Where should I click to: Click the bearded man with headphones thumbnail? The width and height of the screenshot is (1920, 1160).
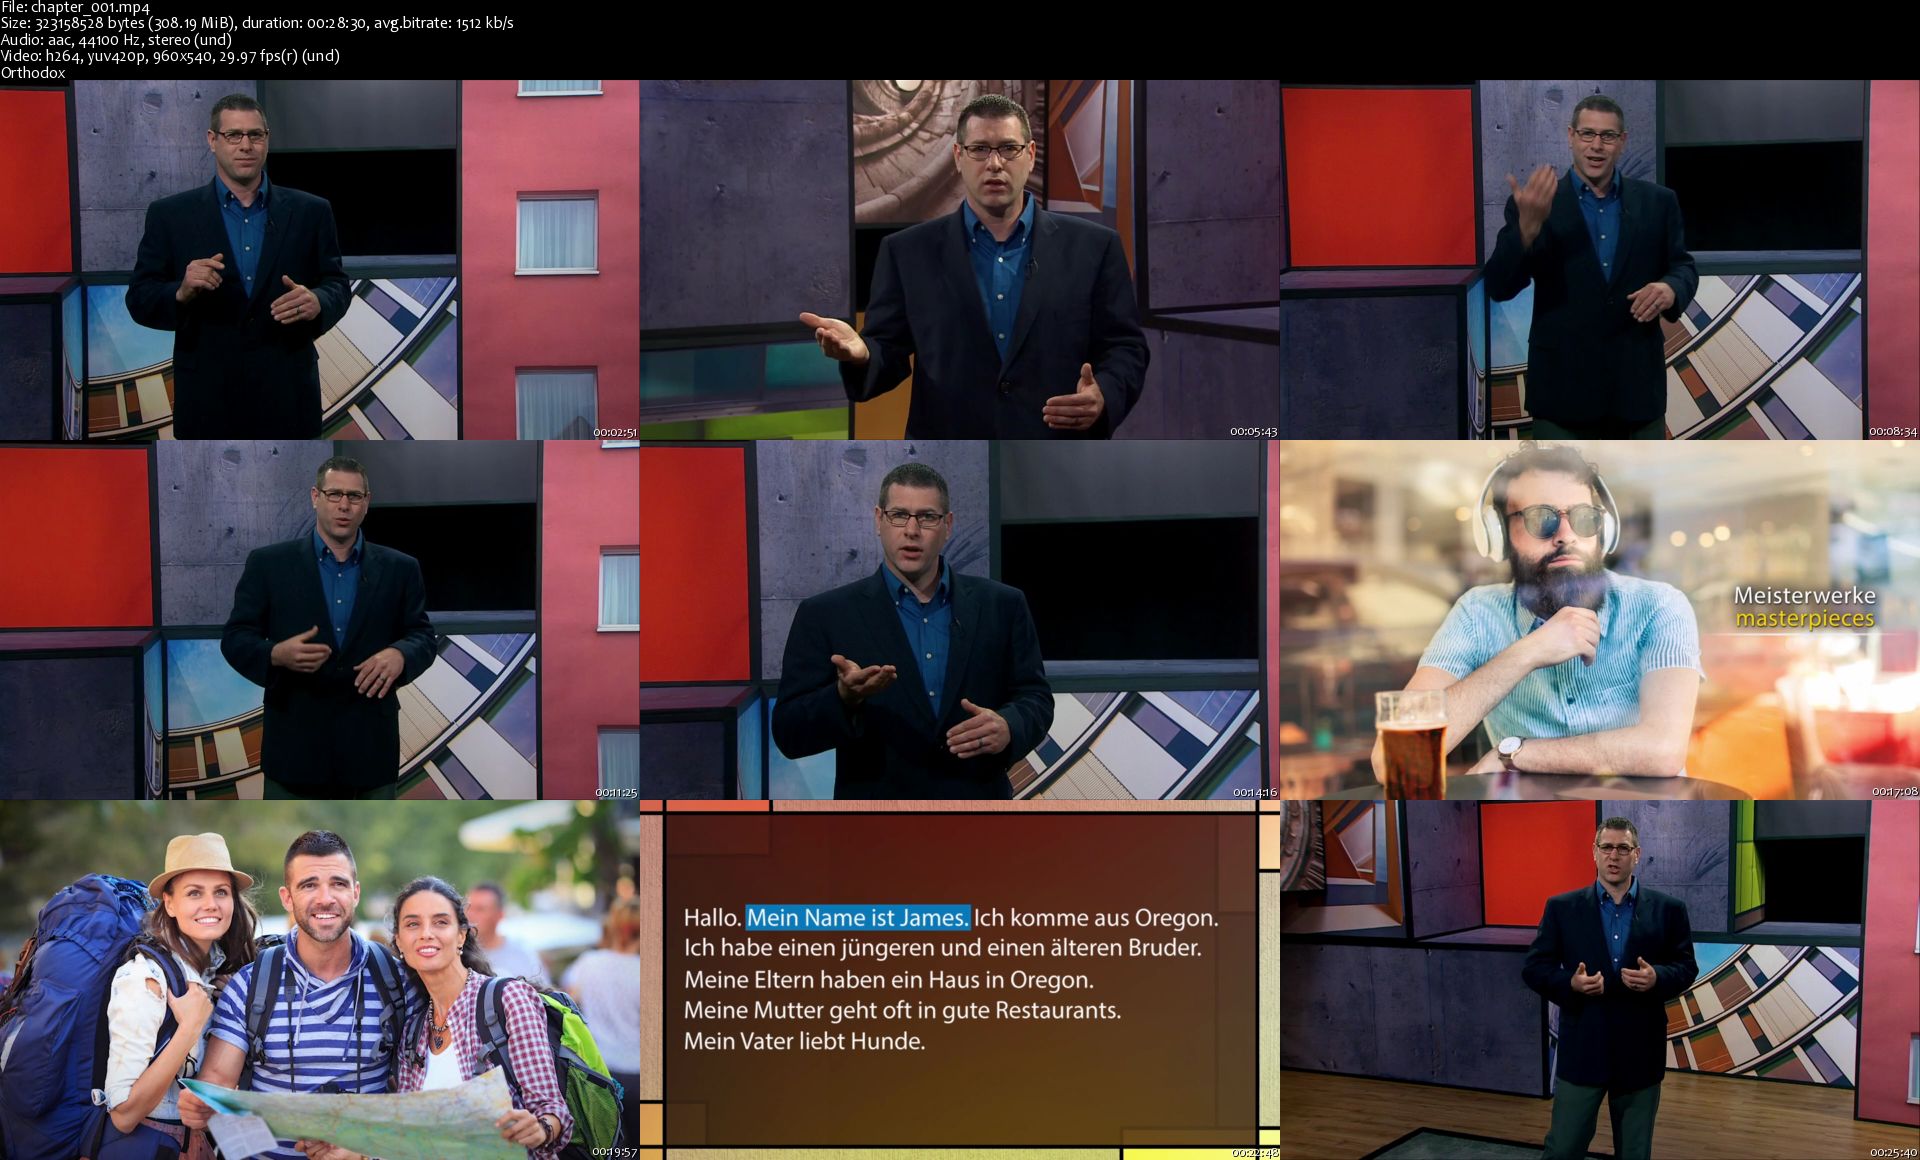(1599, 620)
